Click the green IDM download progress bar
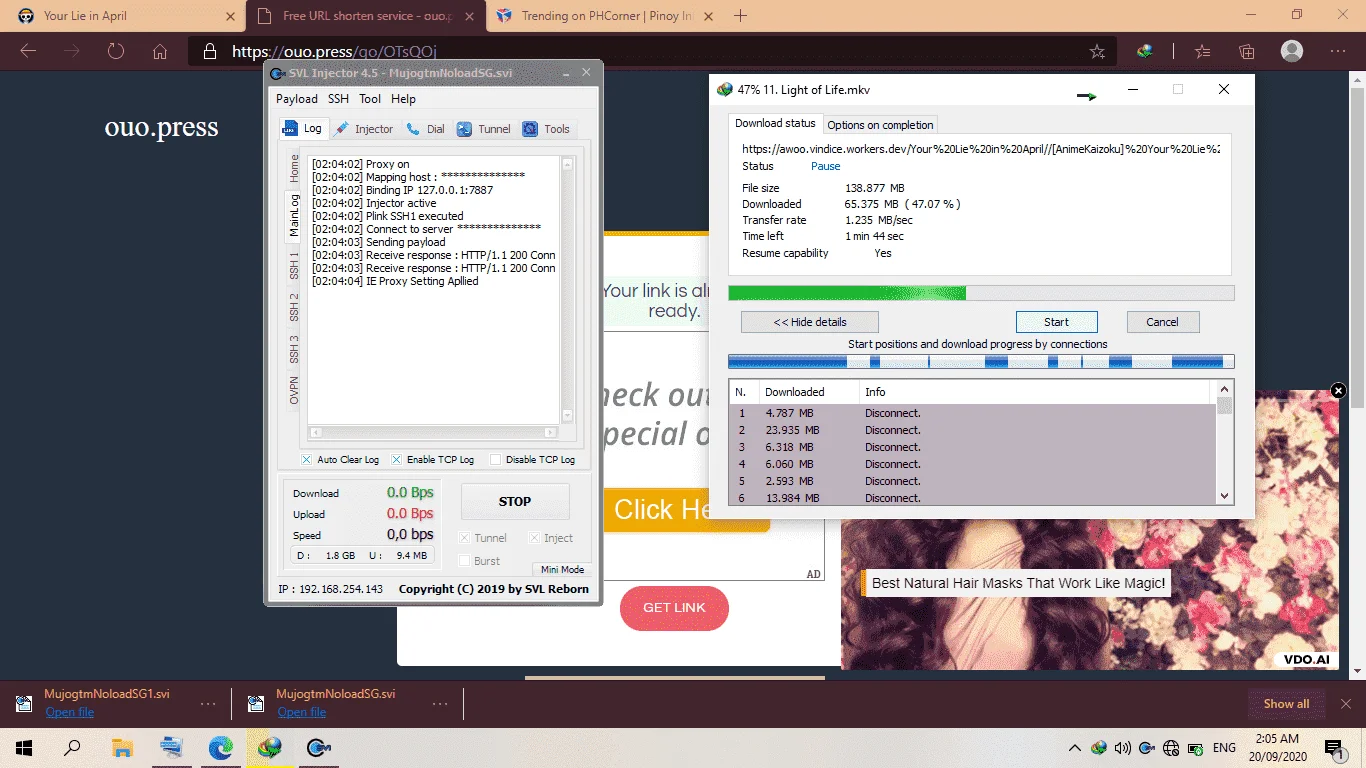This screenshot has width=1366, height=768. pos(981,293)
